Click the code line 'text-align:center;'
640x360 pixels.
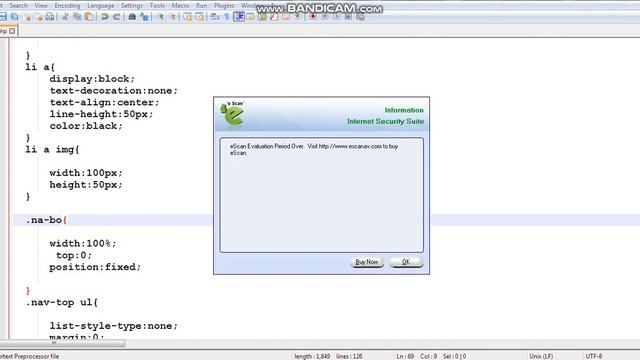point(104,102)
